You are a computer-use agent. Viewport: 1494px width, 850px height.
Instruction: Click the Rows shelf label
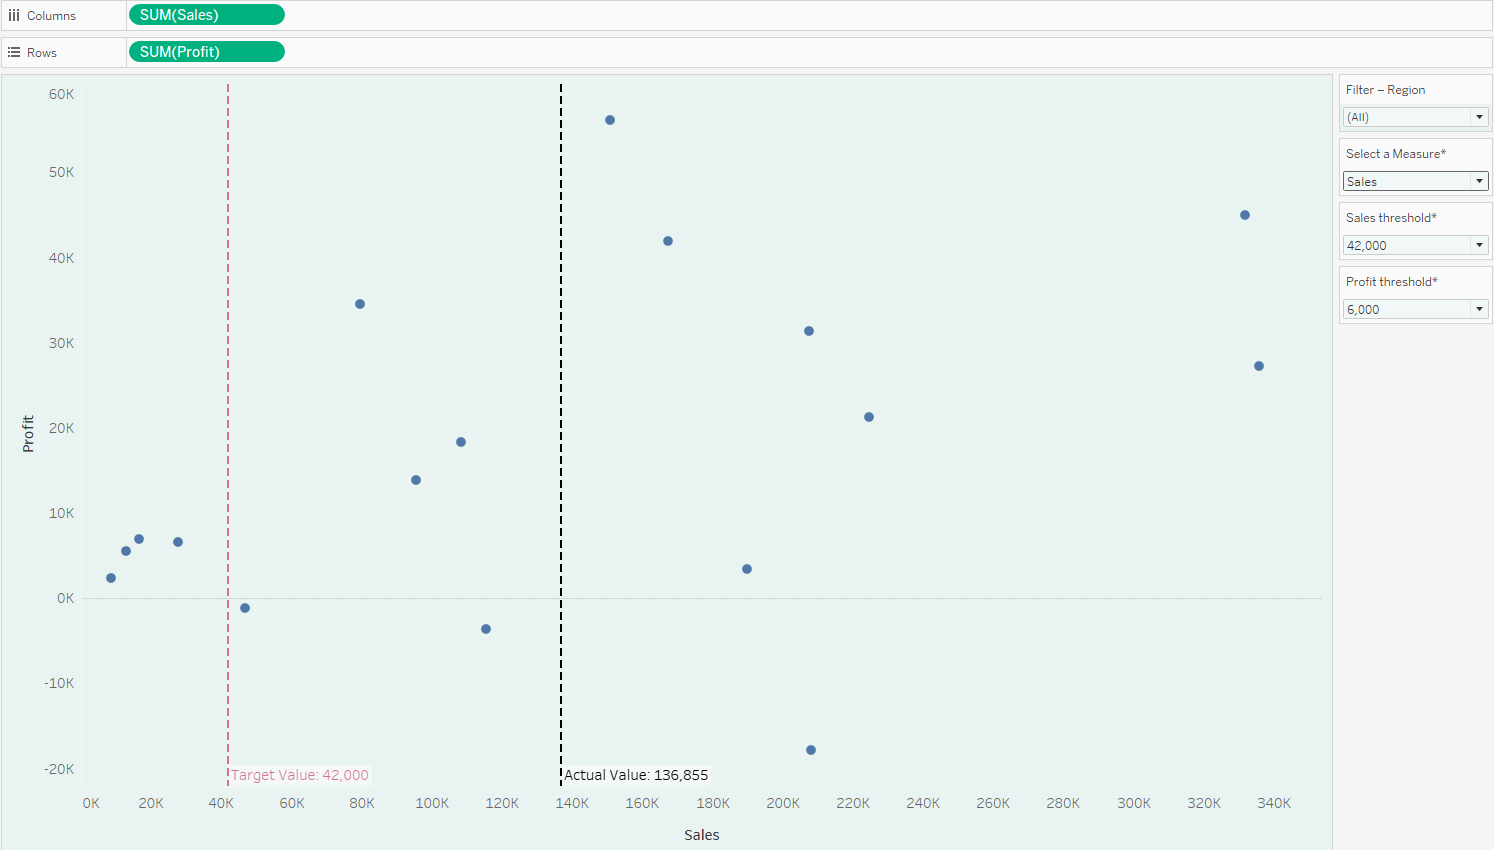[42, 53]
